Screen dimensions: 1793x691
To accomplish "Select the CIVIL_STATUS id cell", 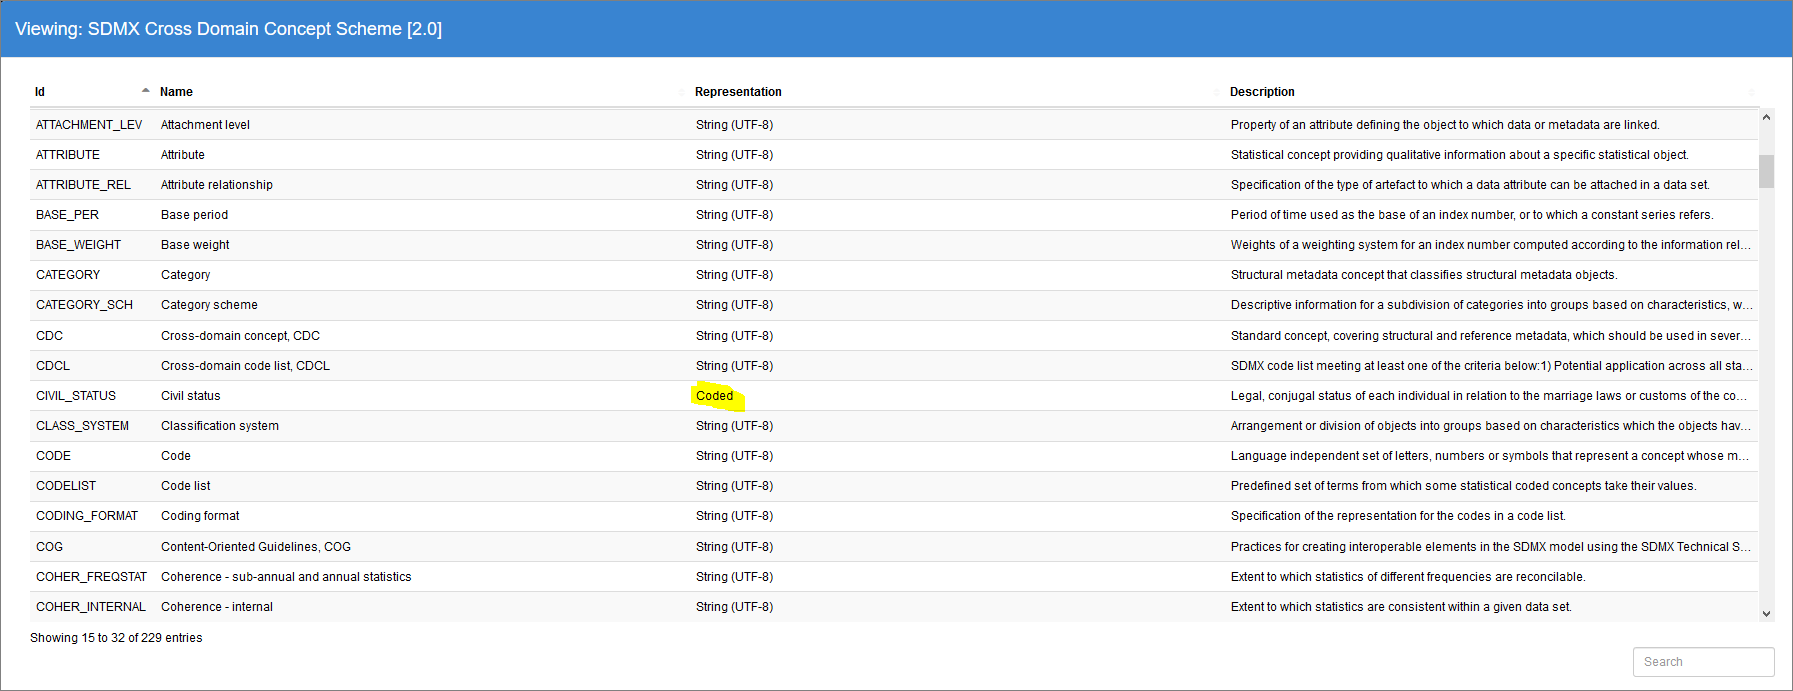I will pyautogui.click(x=76, y=396).
